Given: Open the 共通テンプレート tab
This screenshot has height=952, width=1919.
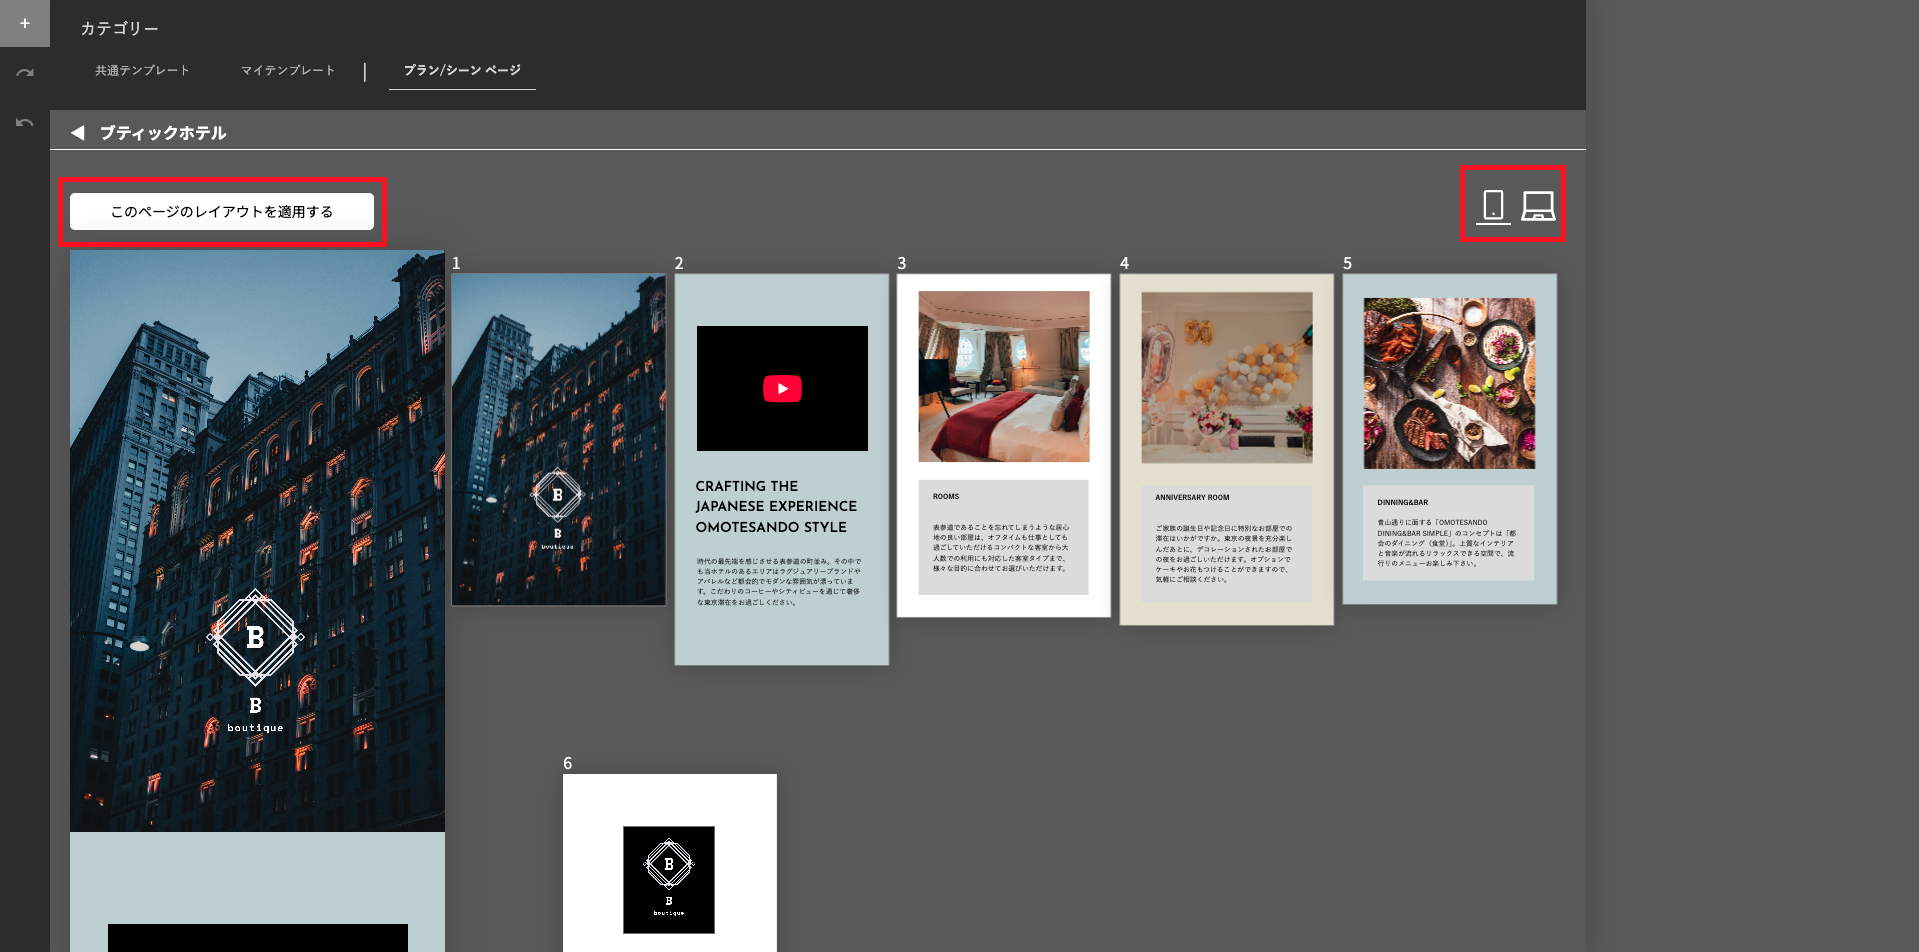Looking at the screenshot, I should 142,70.
